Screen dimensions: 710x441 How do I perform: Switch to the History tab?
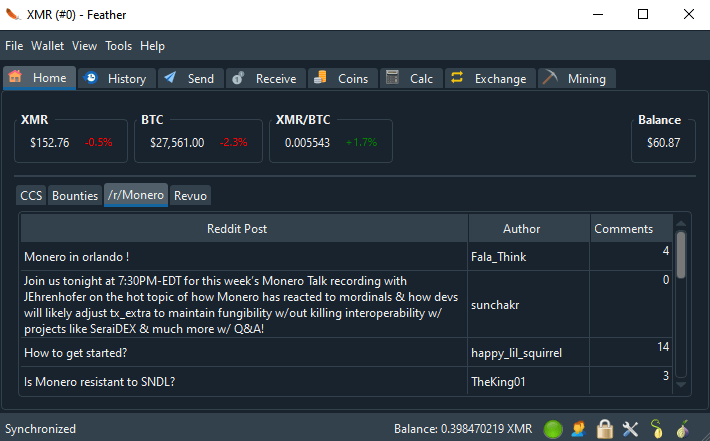click(x=116, y=78)
